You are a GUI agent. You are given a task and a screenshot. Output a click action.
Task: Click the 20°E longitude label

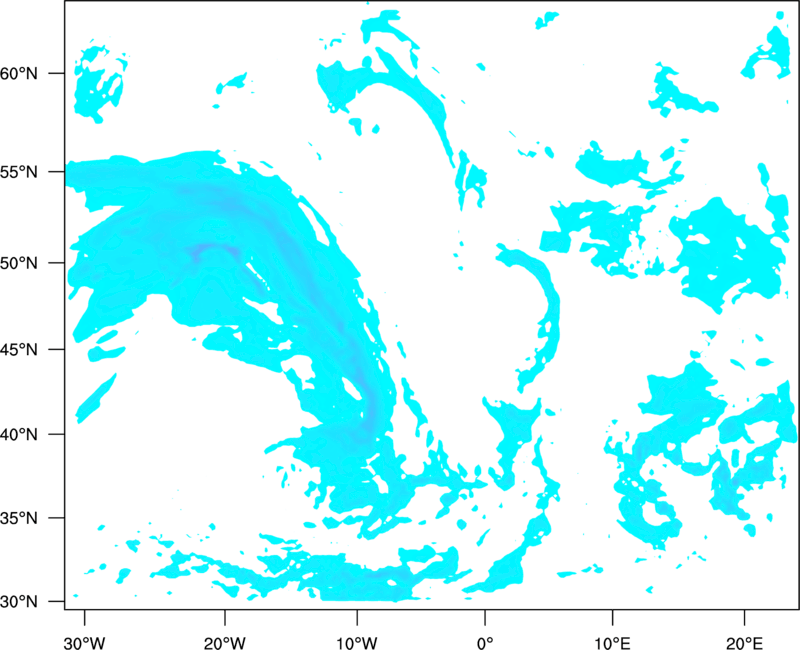(x=744, y=643)
